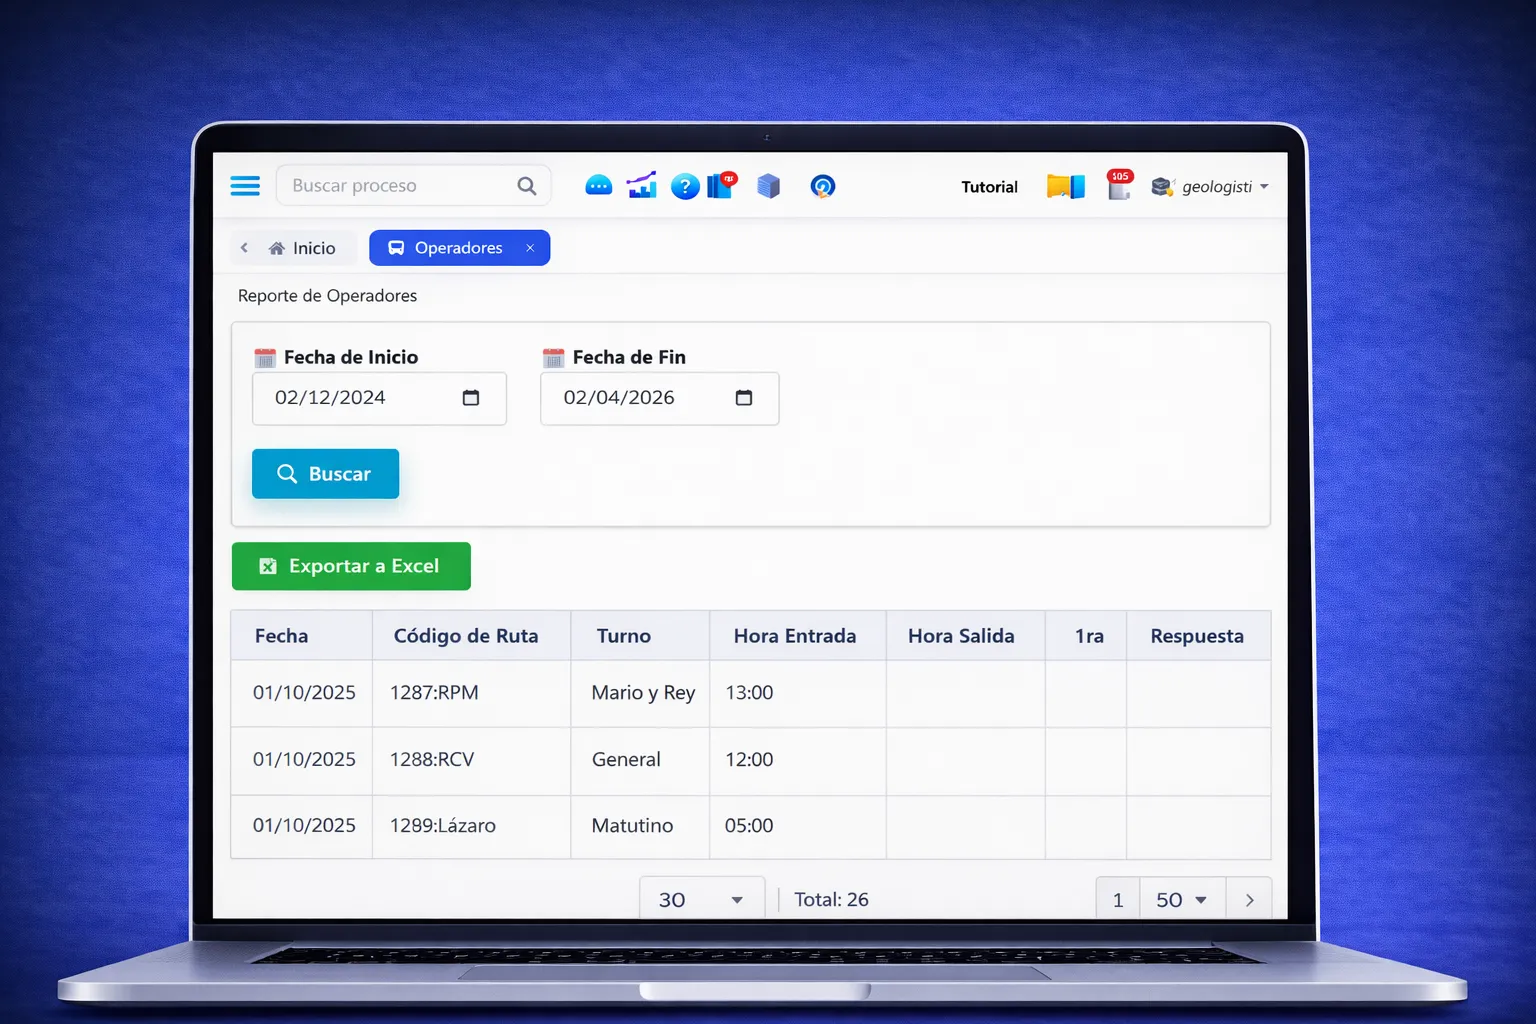
Task: Focus the Buscar proceso search field
Action: [400, 186]
